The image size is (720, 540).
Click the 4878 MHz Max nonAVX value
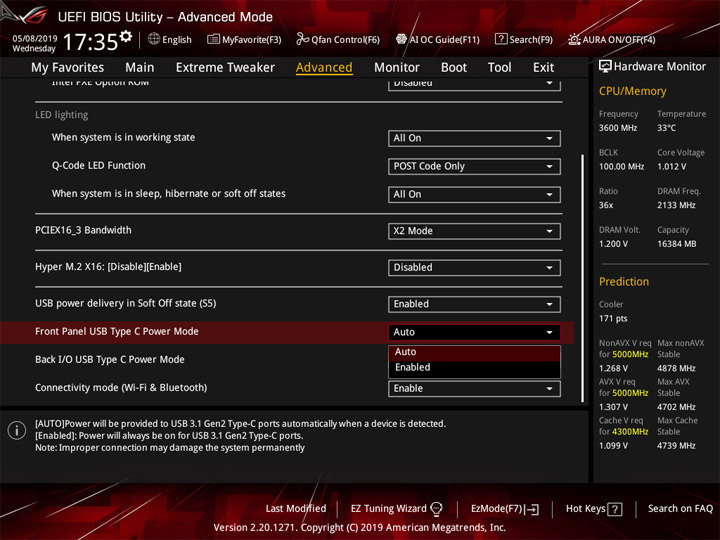(x=676, y=369)
